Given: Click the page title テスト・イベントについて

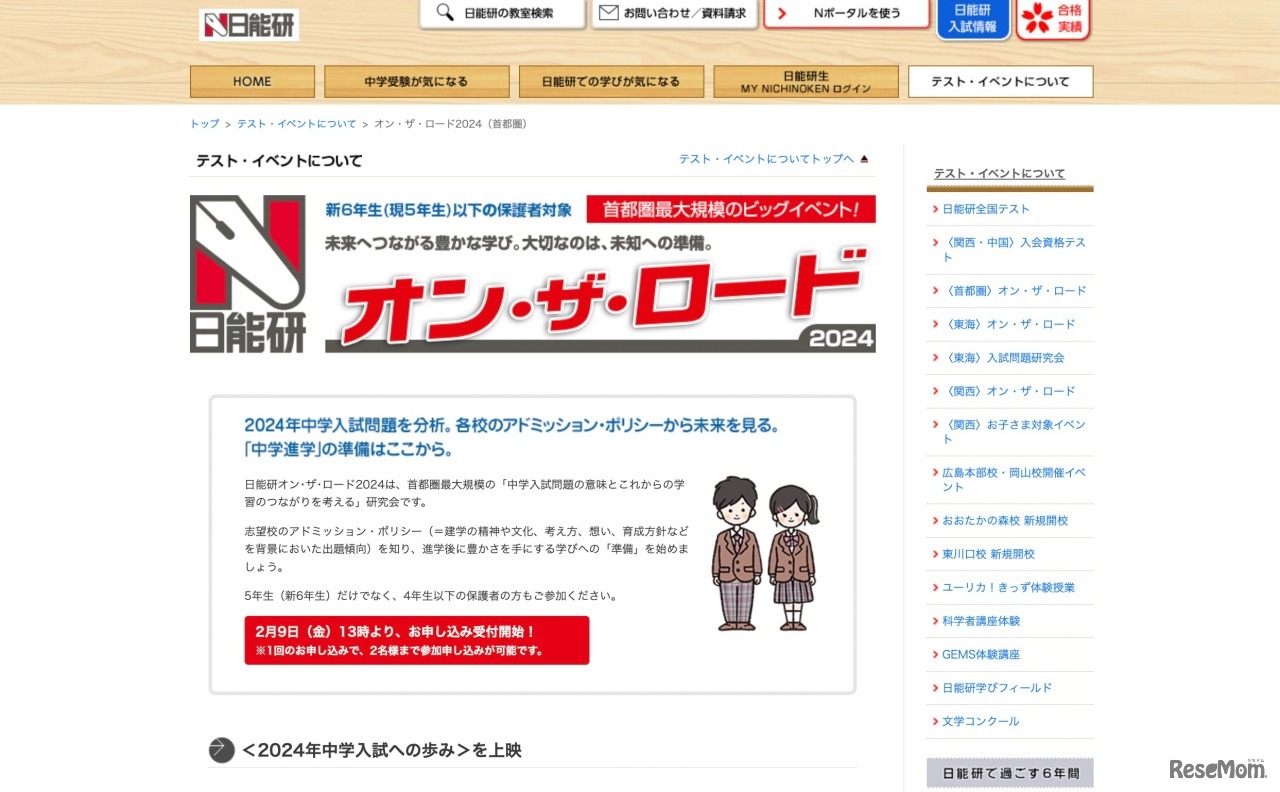Looking at the screenshot, I should (279, 161).
